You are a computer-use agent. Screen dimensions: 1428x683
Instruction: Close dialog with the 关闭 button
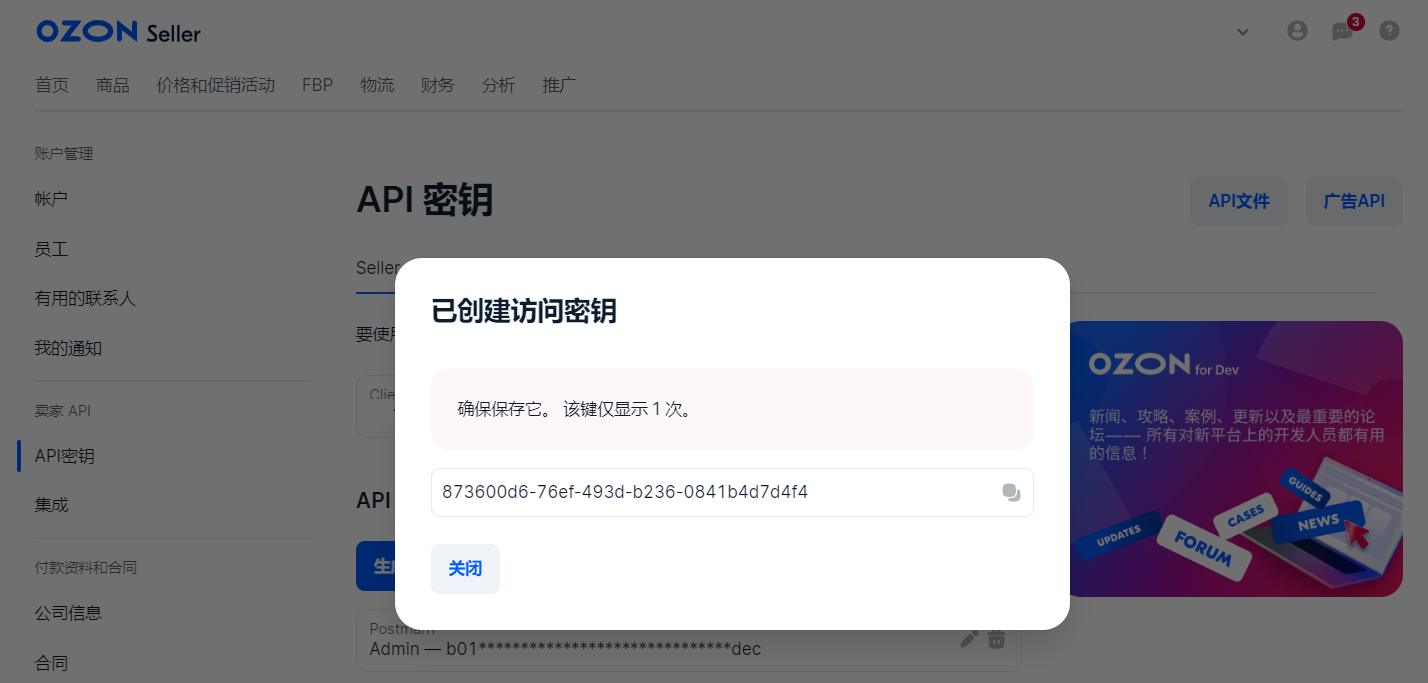(465, 568)
